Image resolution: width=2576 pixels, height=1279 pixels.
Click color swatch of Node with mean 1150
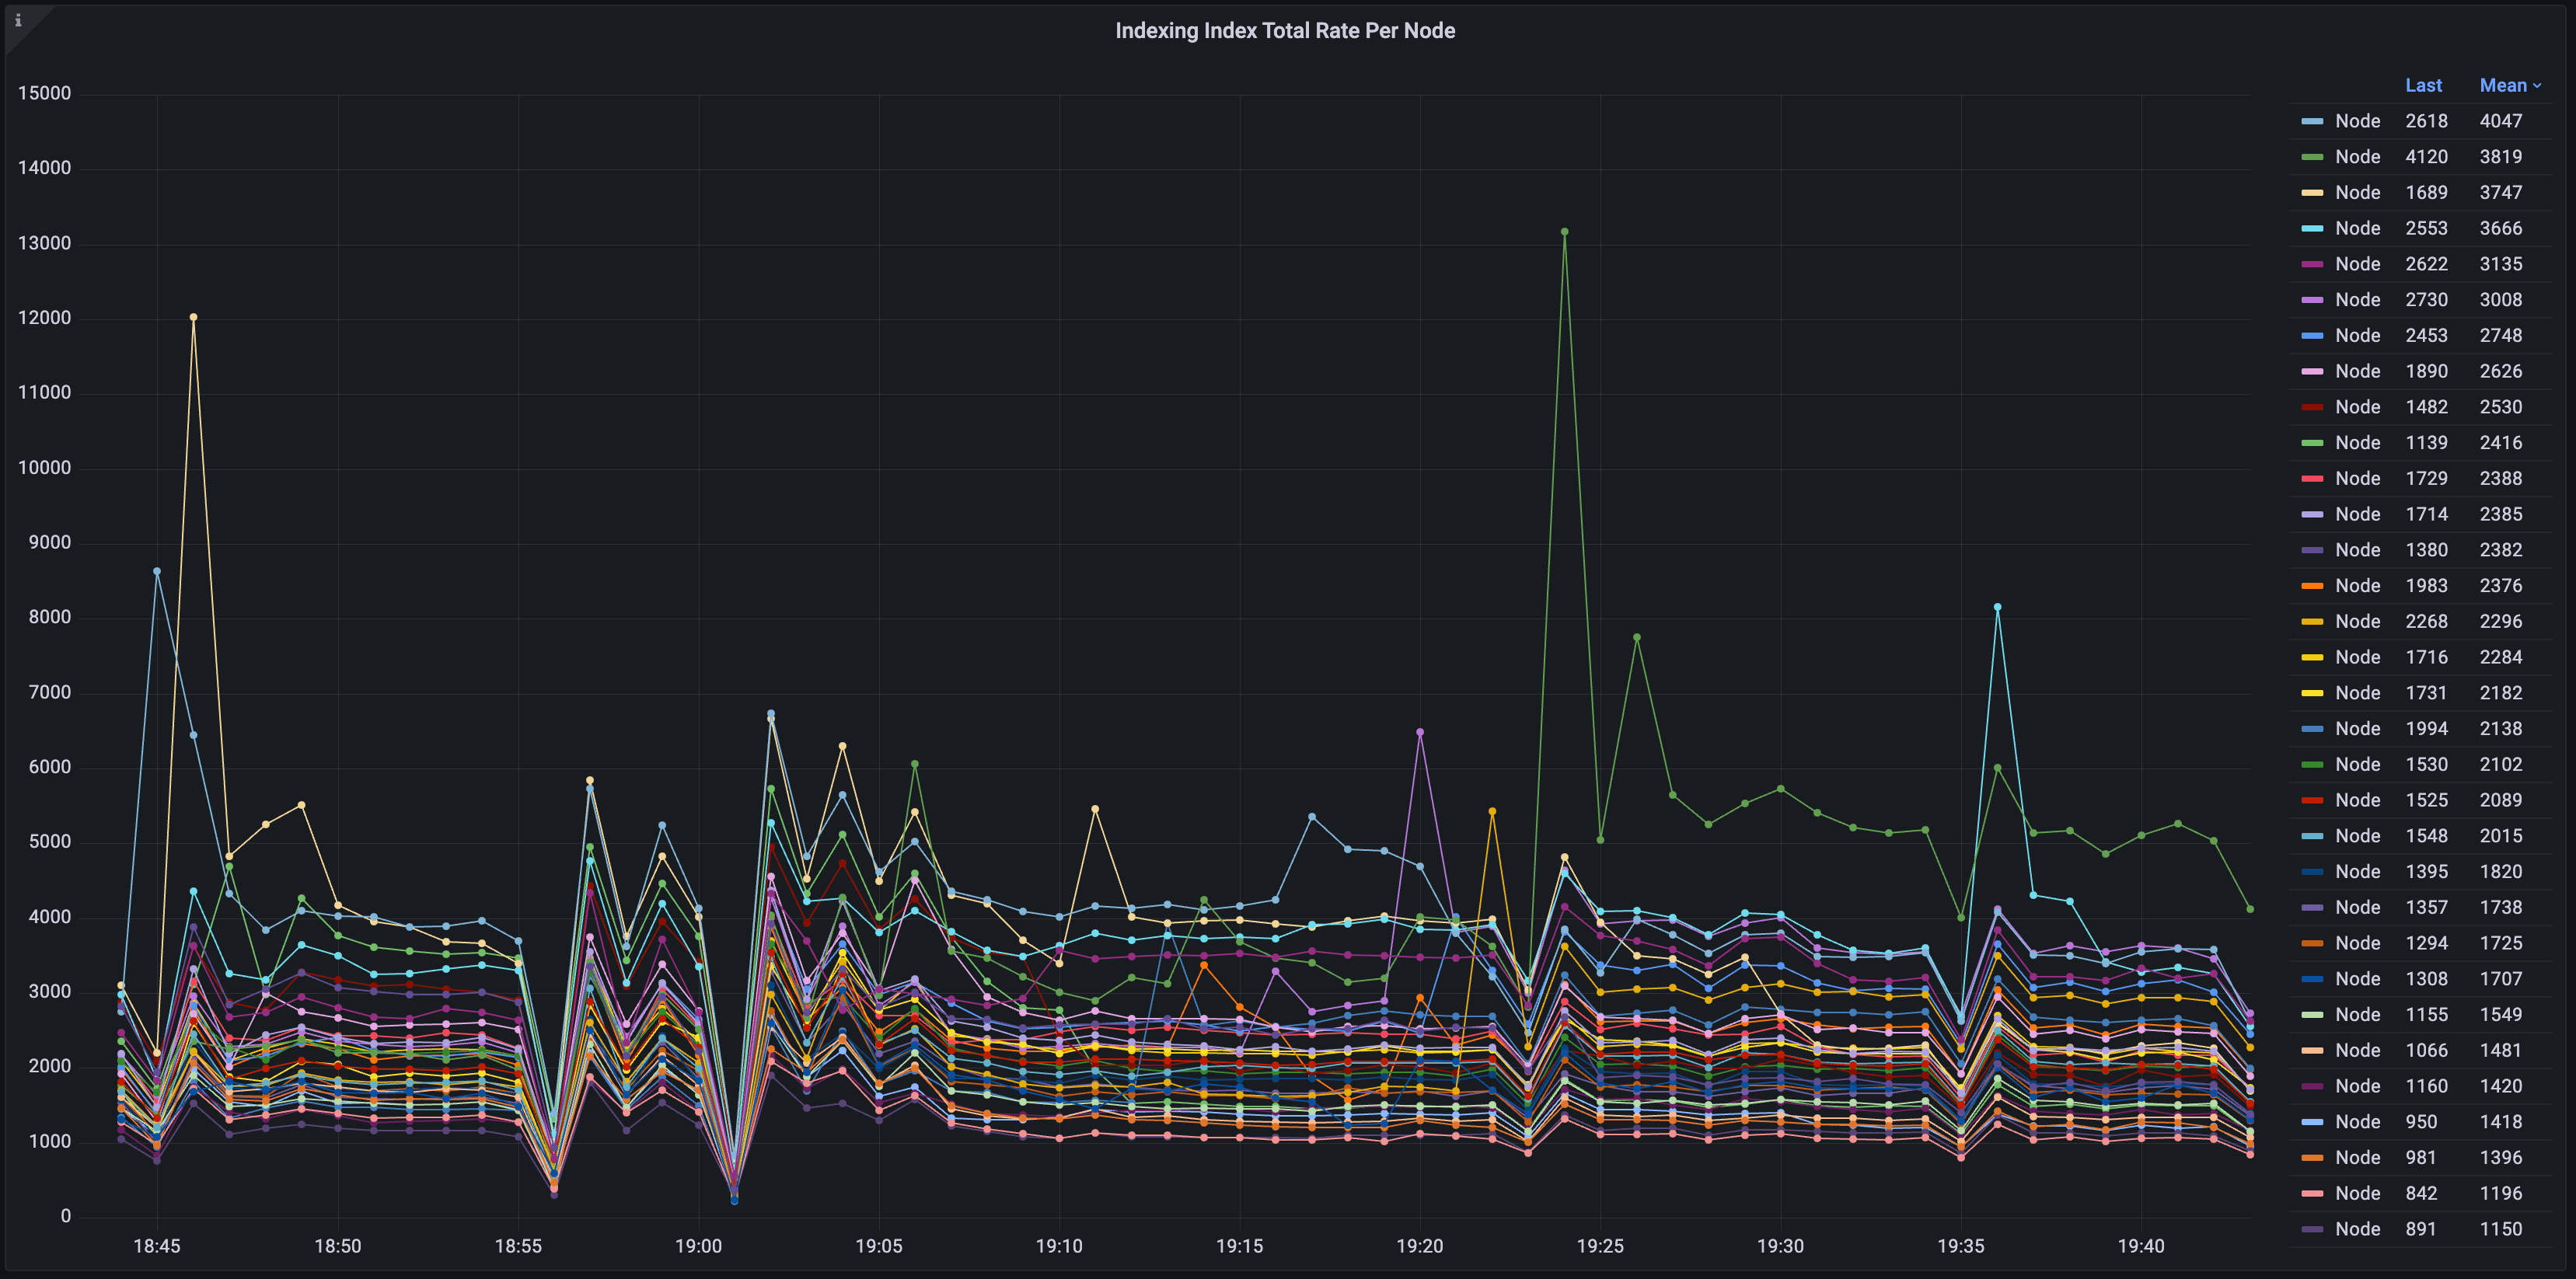pos(2312,1230)
